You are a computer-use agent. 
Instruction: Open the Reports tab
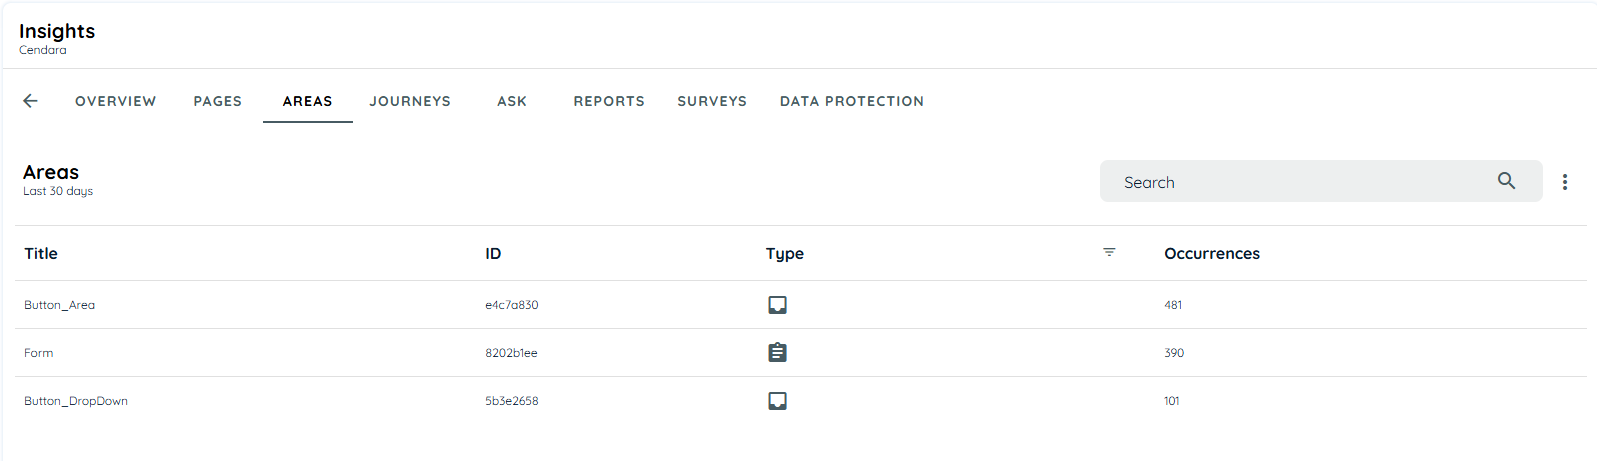609,101
